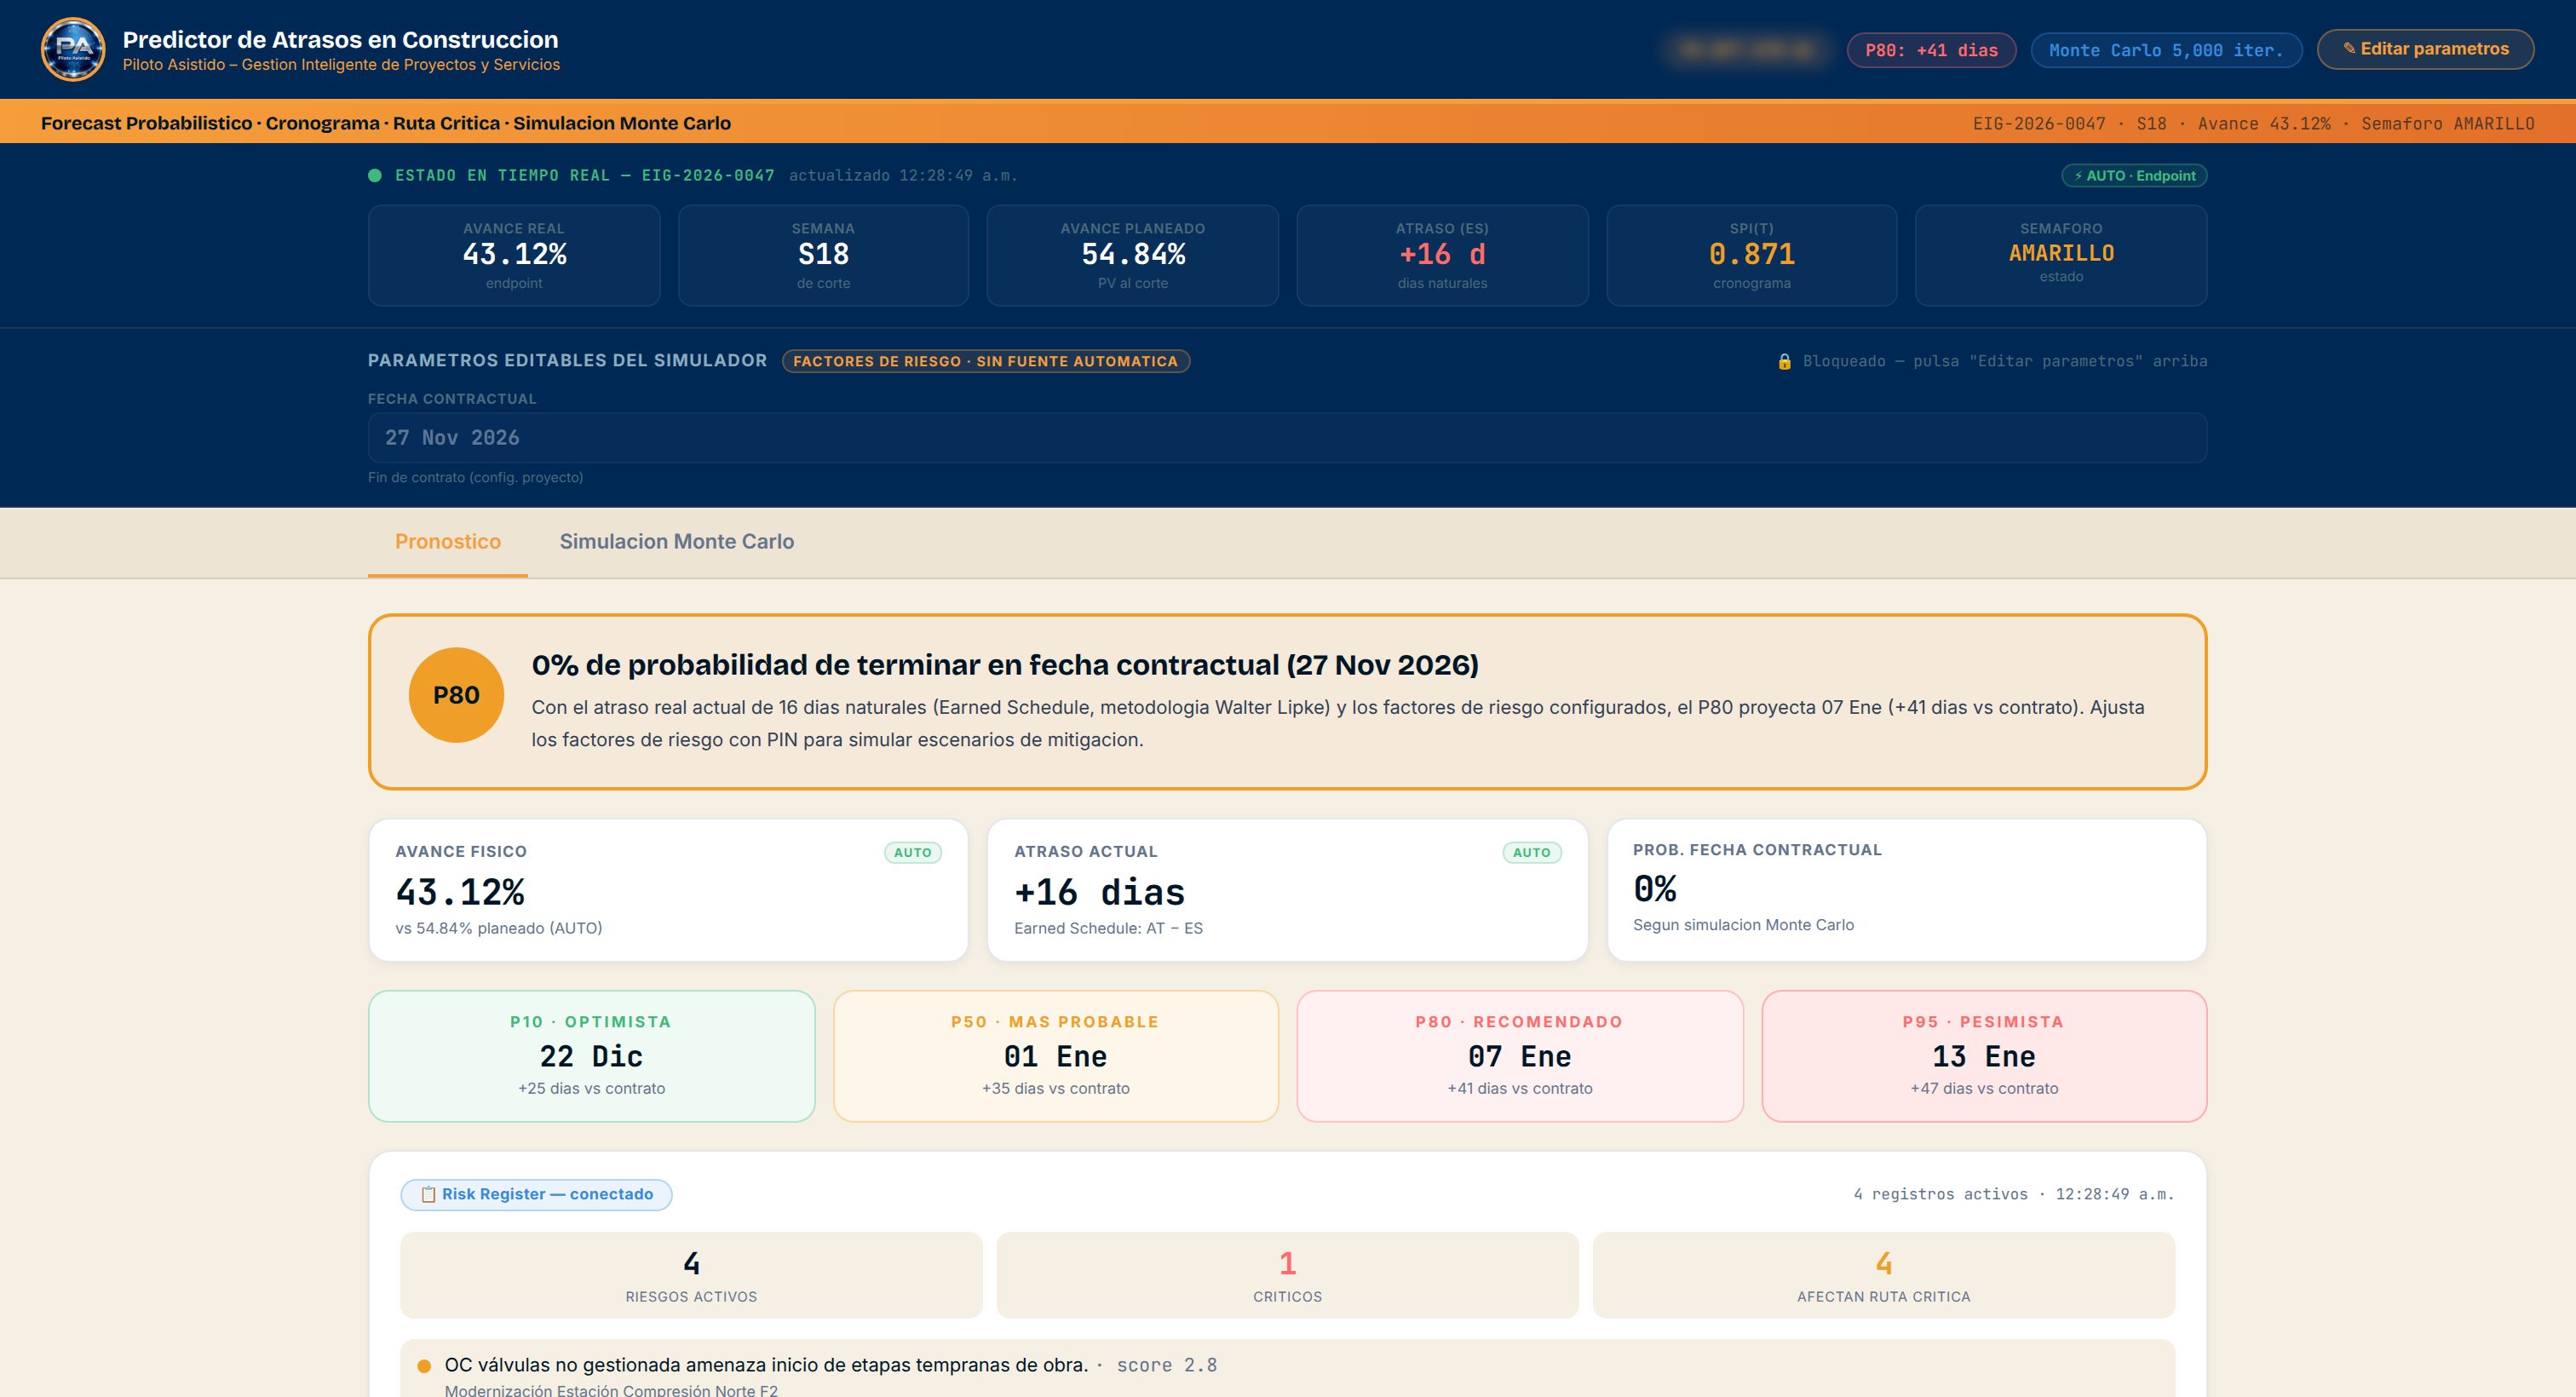Click the 1 Criticos tile

click(x=1288, y=1275)
